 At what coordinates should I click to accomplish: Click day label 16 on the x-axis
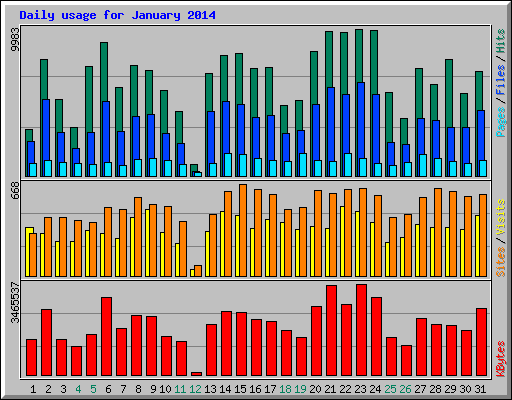pyautogui.click(x=255, y=389)
